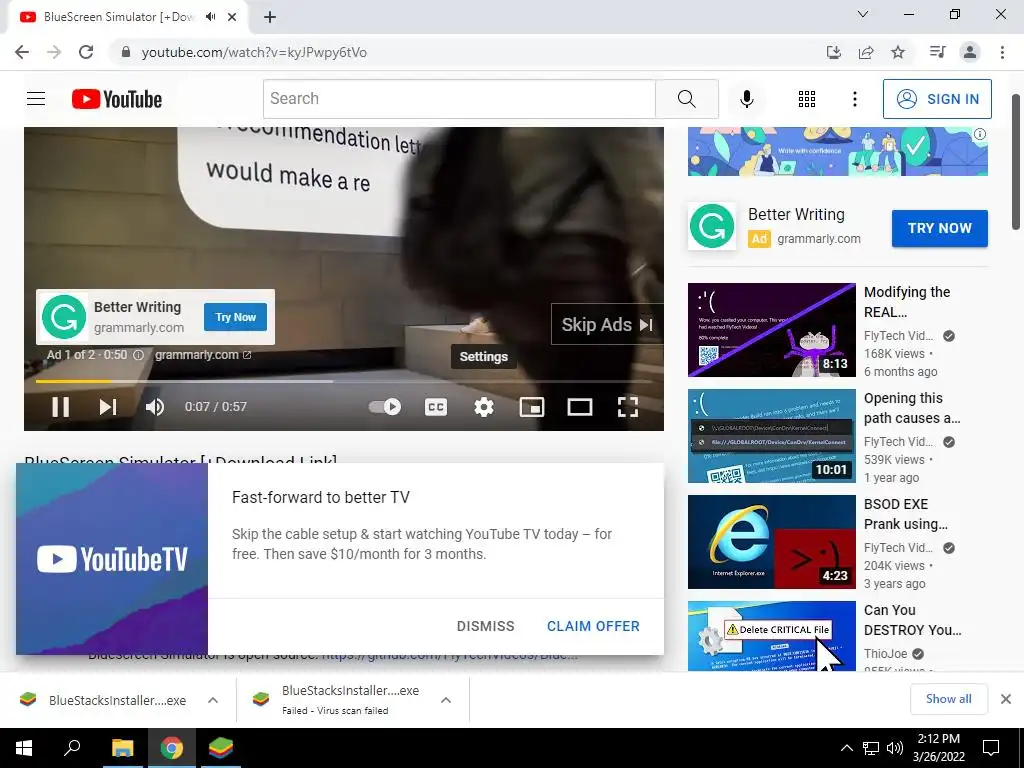The image size is (1024, 768).
Task: Toggle the autoplay switch in player
Action: tap(385, 407)
